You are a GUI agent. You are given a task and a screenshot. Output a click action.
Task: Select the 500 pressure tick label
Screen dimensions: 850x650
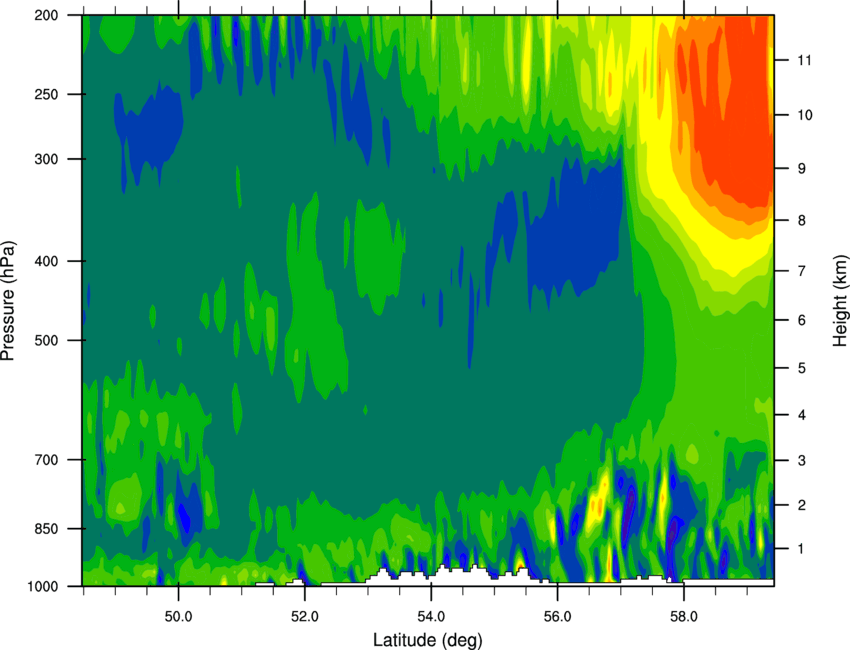pos(46,340)
